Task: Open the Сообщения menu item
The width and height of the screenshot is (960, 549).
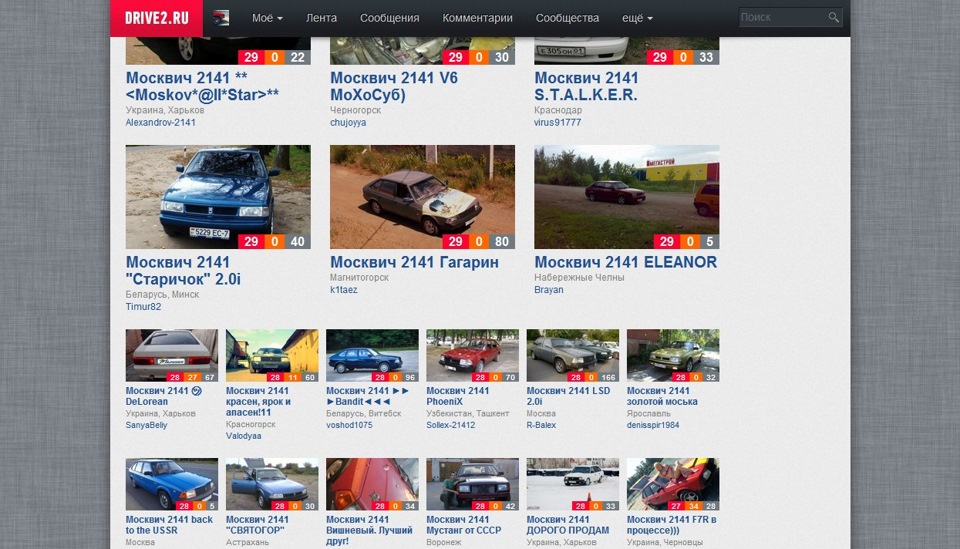Action: (x=389, y=18)
